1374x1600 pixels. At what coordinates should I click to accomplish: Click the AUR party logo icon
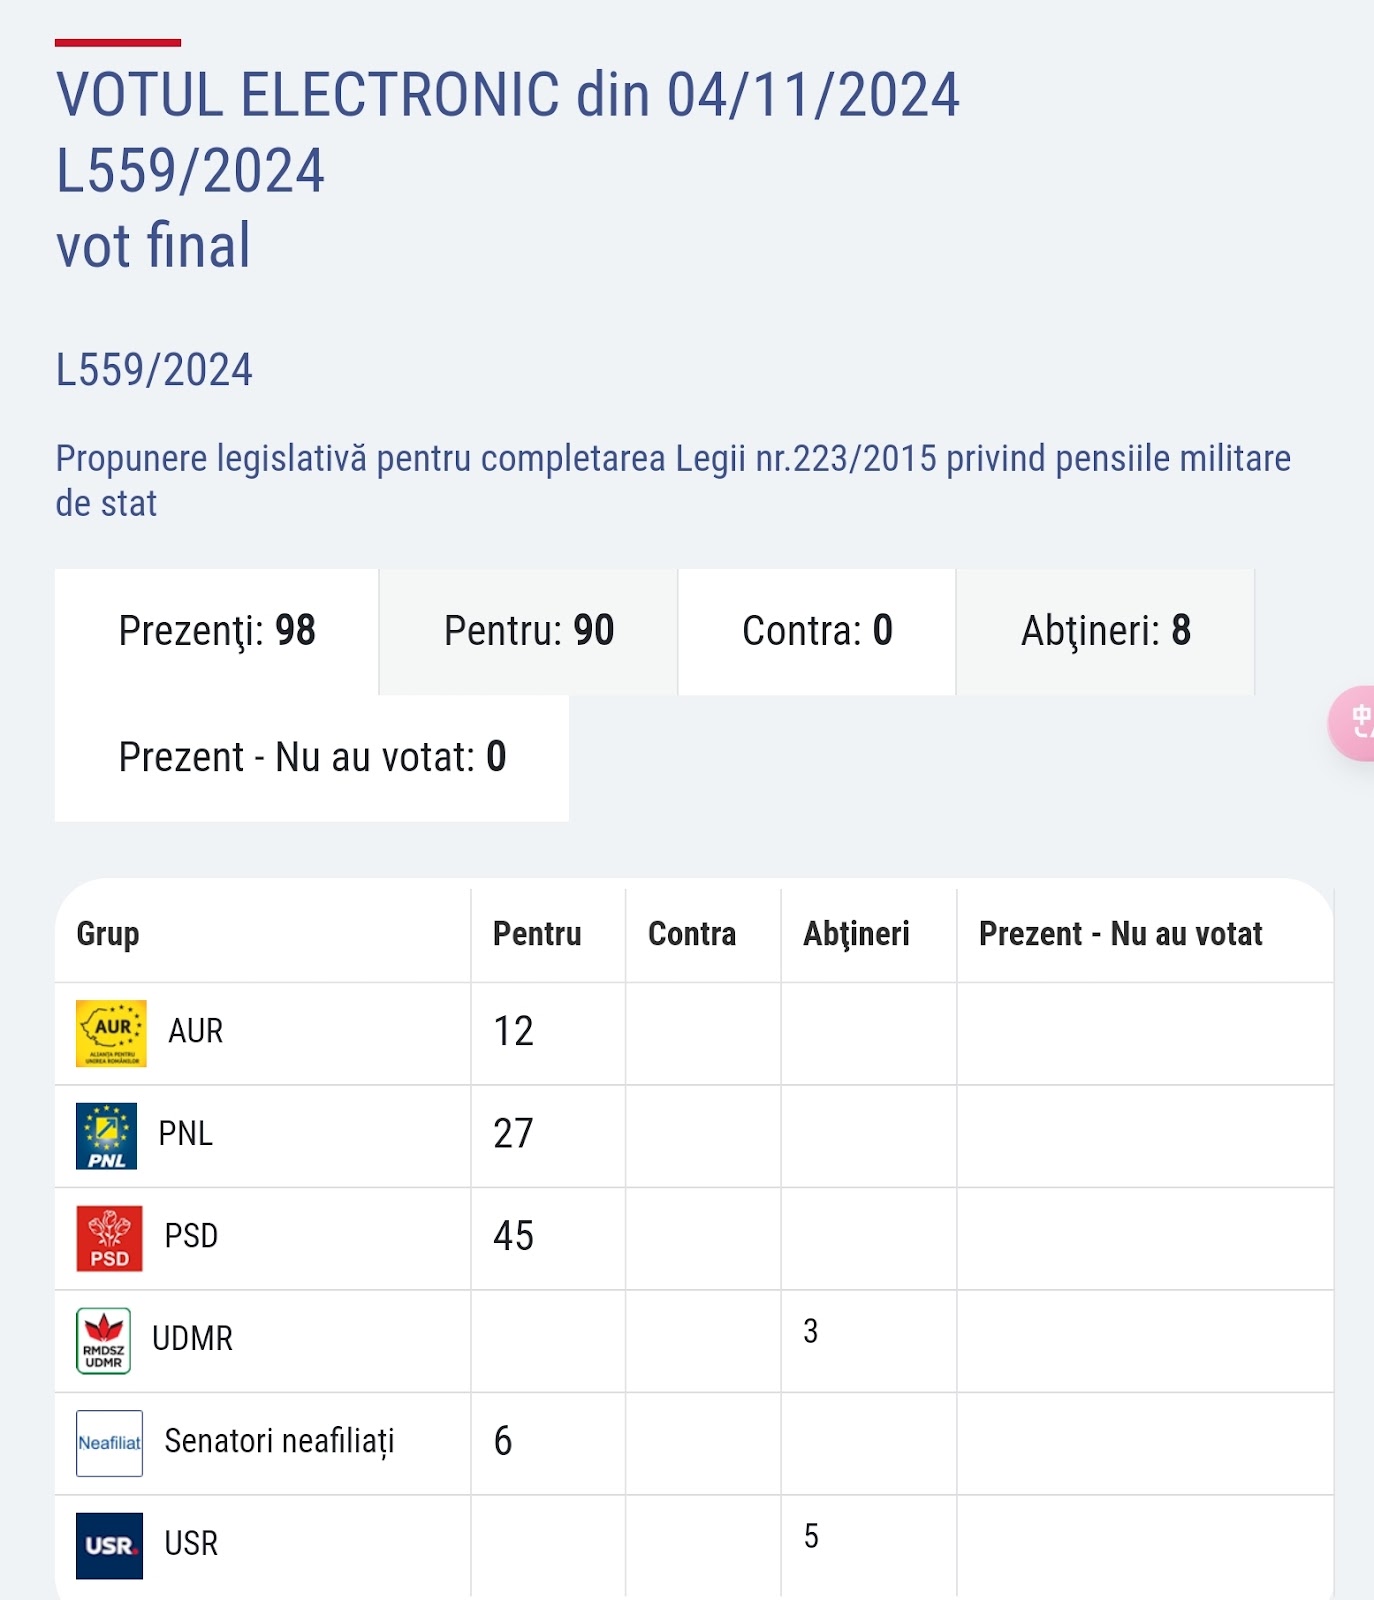111,1033
